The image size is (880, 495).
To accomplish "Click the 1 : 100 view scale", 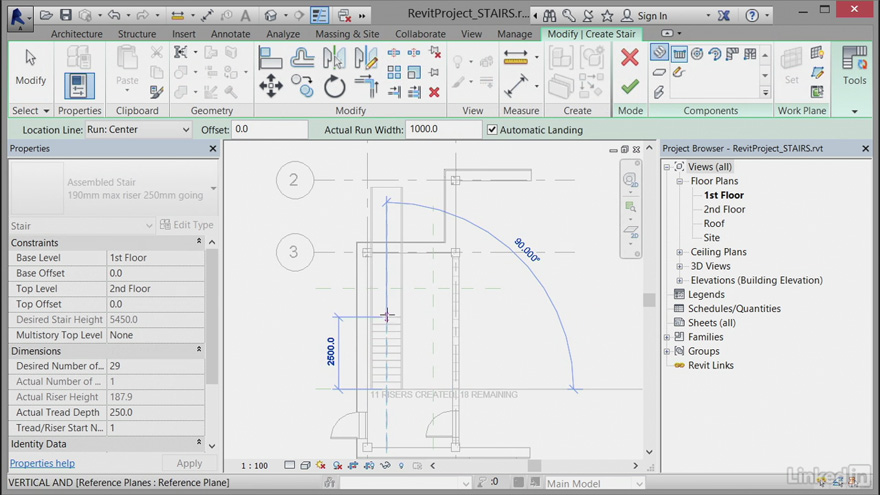I will tap(254, 466).
